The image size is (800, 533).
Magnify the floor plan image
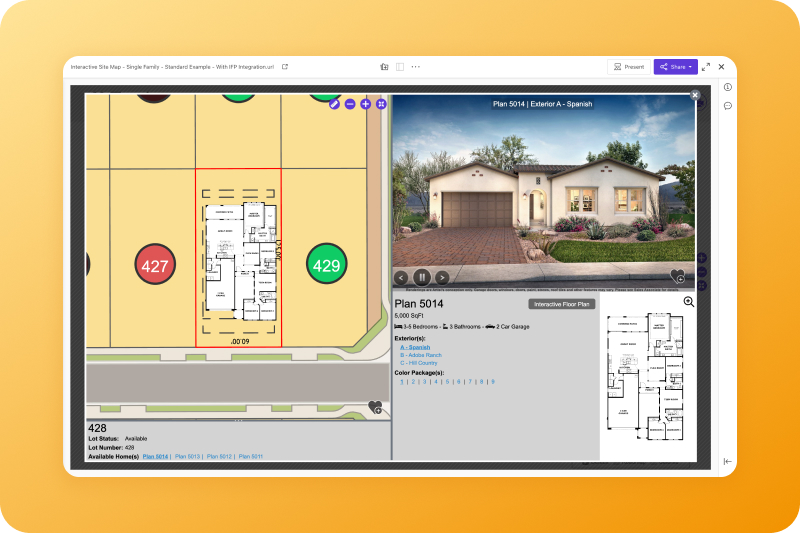point(689,302)
